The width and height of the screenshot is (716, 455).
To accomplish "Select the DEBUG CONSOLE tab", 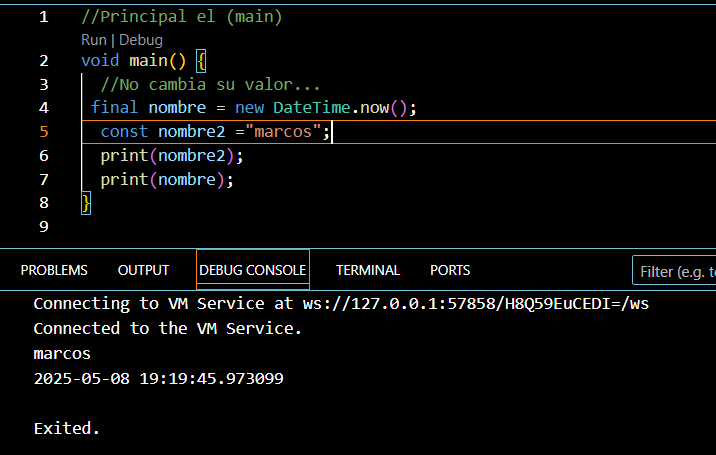I will 253,270.
